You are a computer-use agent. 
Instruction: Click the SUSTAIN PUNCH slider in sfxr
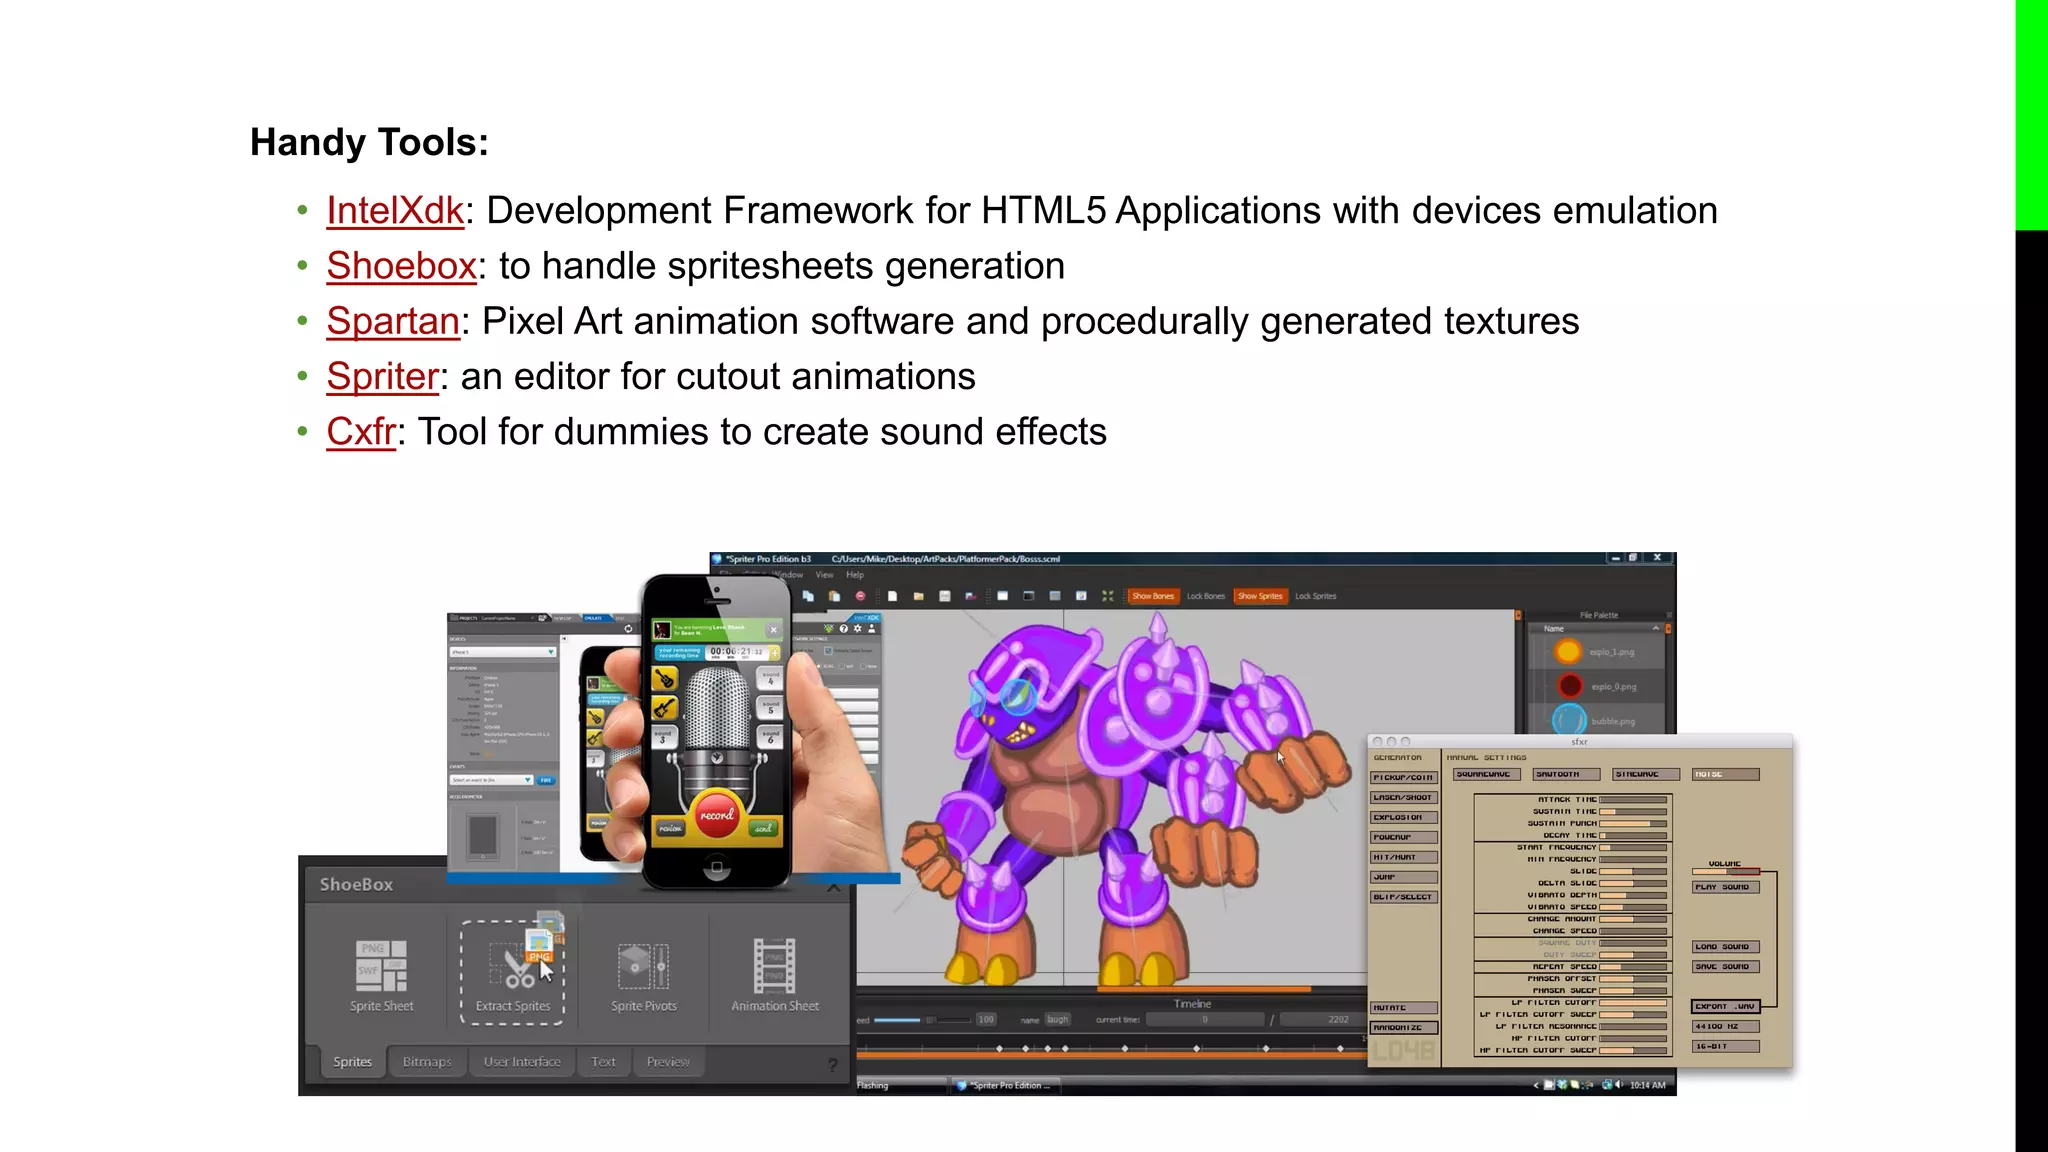pyautogui.click(x=1633, y=824)
